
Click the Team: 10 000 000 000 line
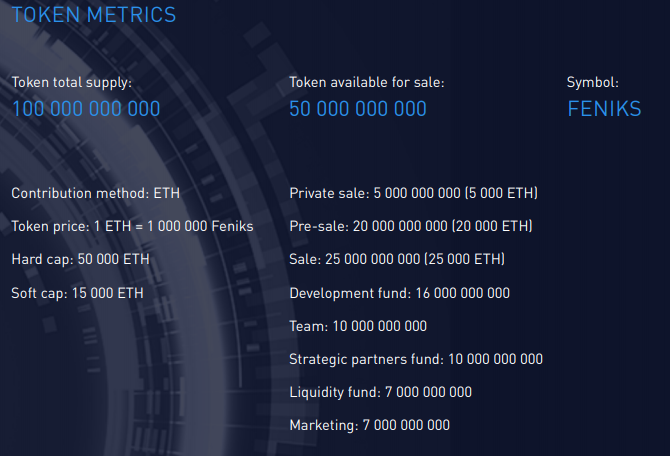click(358, 326)
